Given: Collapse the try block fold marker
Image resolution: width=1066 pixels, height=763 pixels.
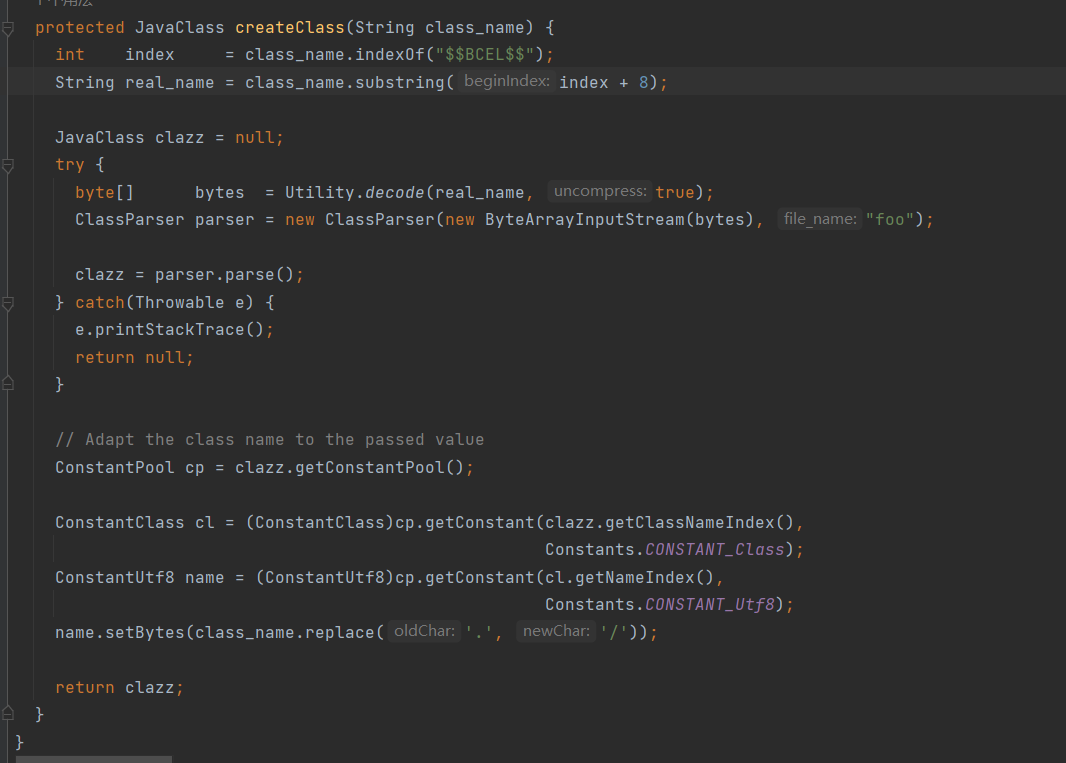Looking at the screenshot, I should coord(8,165).
